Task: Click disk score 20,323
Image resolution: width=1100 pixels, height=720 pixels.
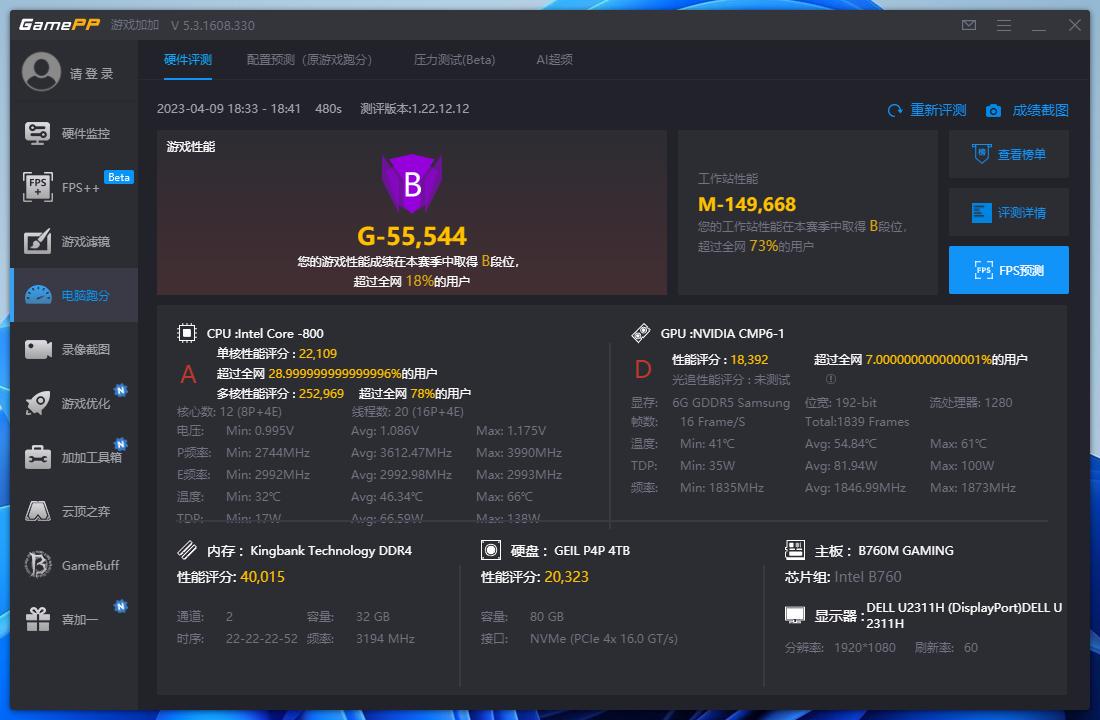Action: click(566, 577)
